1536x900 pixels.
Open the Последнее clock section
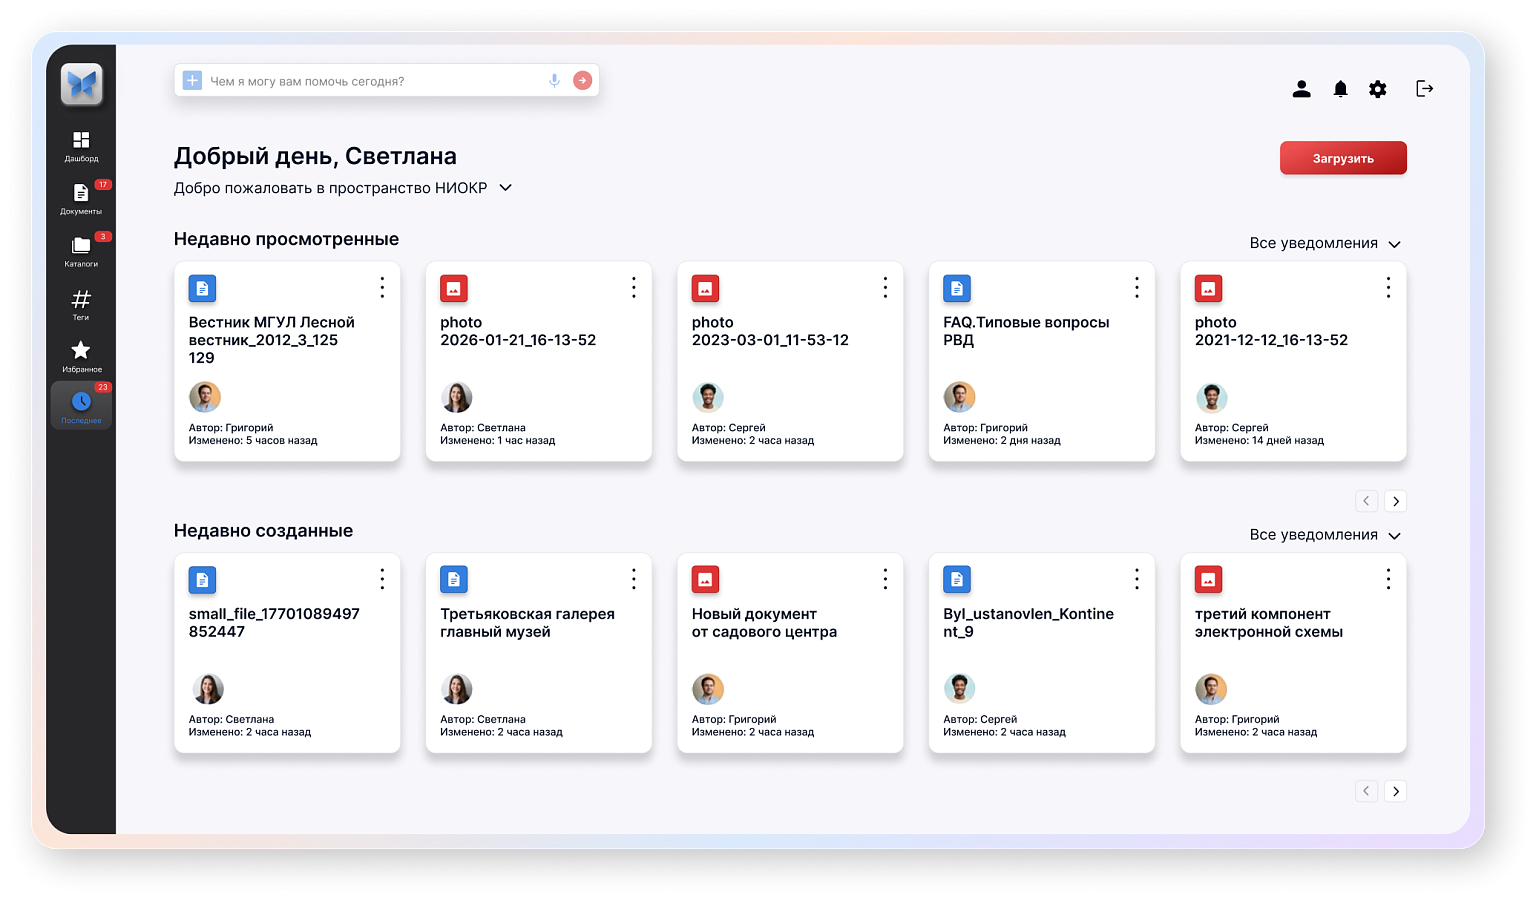[x=81, y=406]
